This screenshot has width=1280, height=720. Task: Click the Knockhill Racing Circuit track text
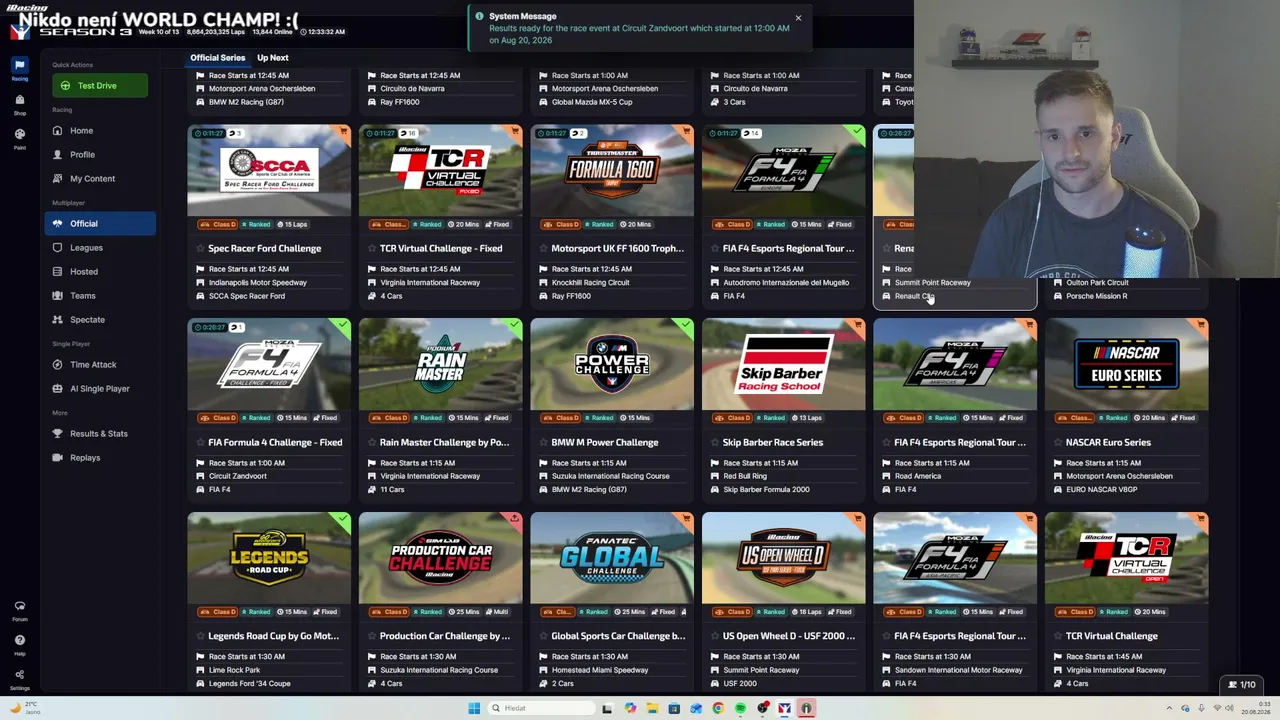pos(590,282)
